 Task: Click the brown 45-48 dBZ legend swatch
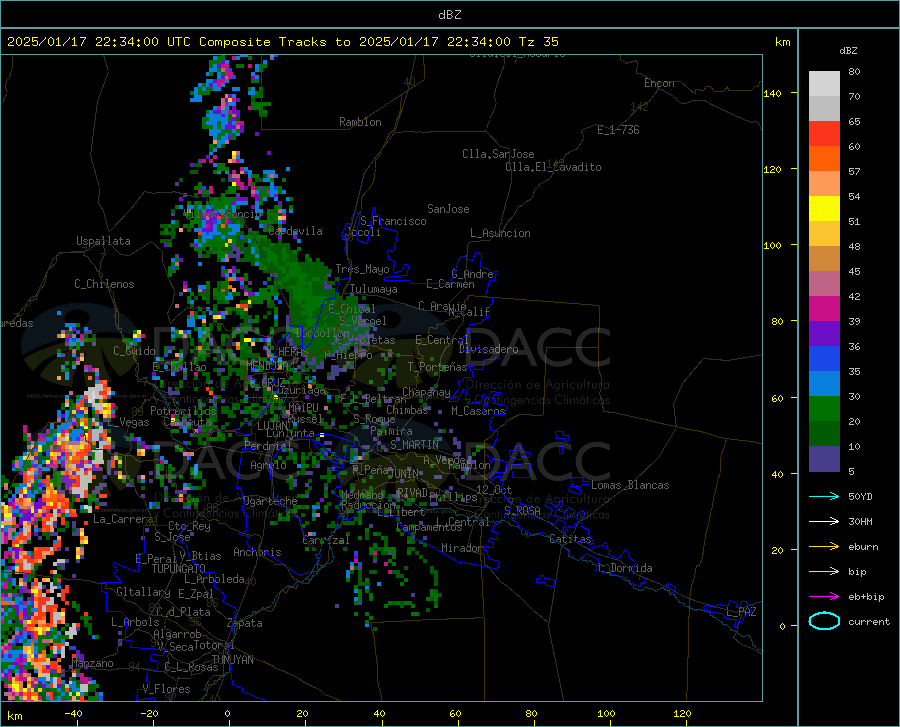[824, 259]
